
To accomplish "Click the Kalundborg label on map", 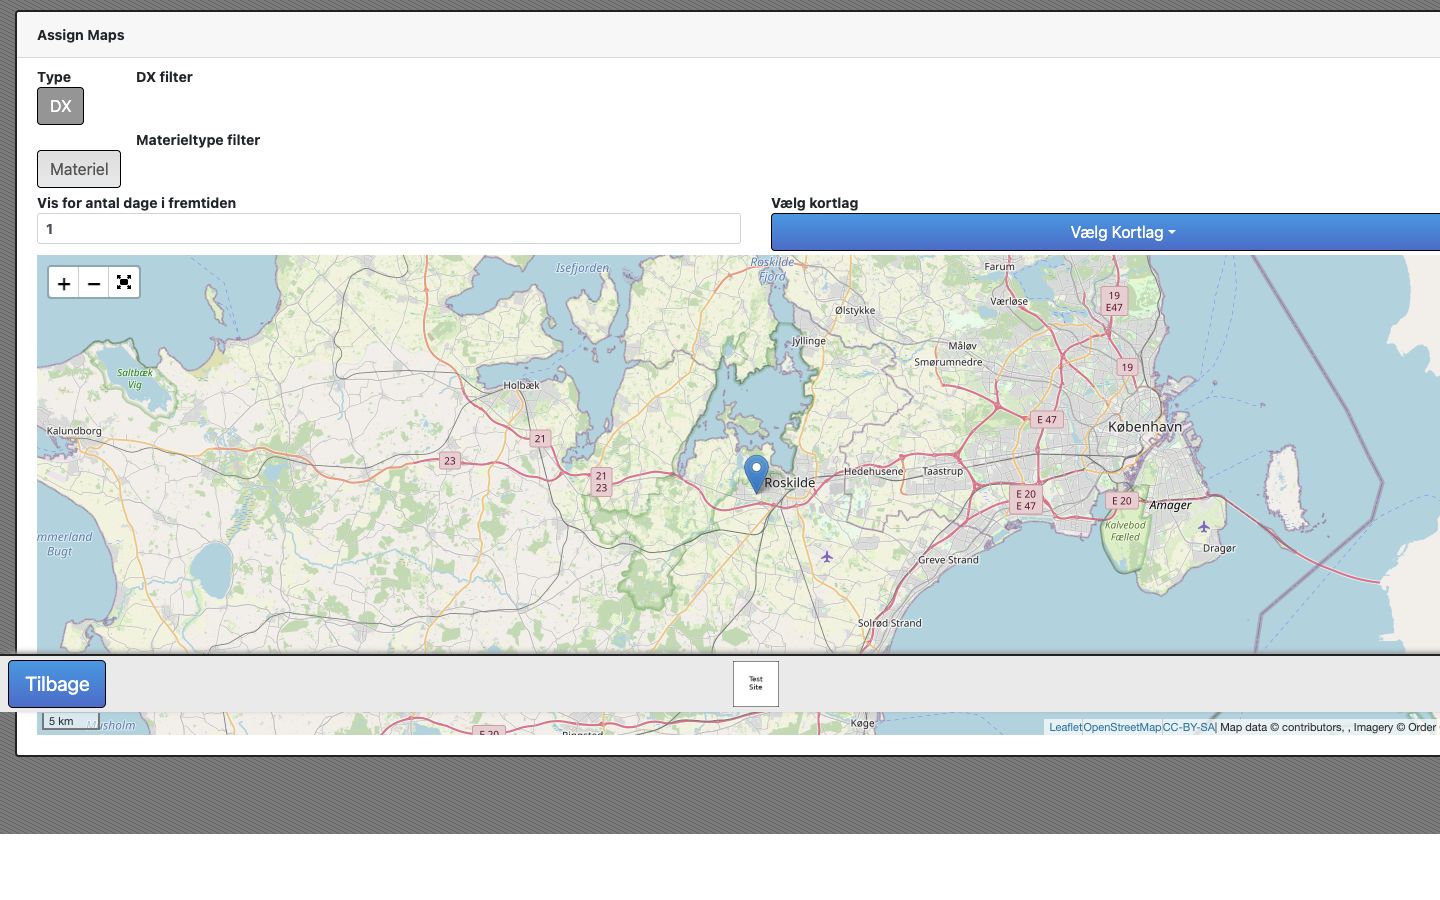I will [74, 431].
